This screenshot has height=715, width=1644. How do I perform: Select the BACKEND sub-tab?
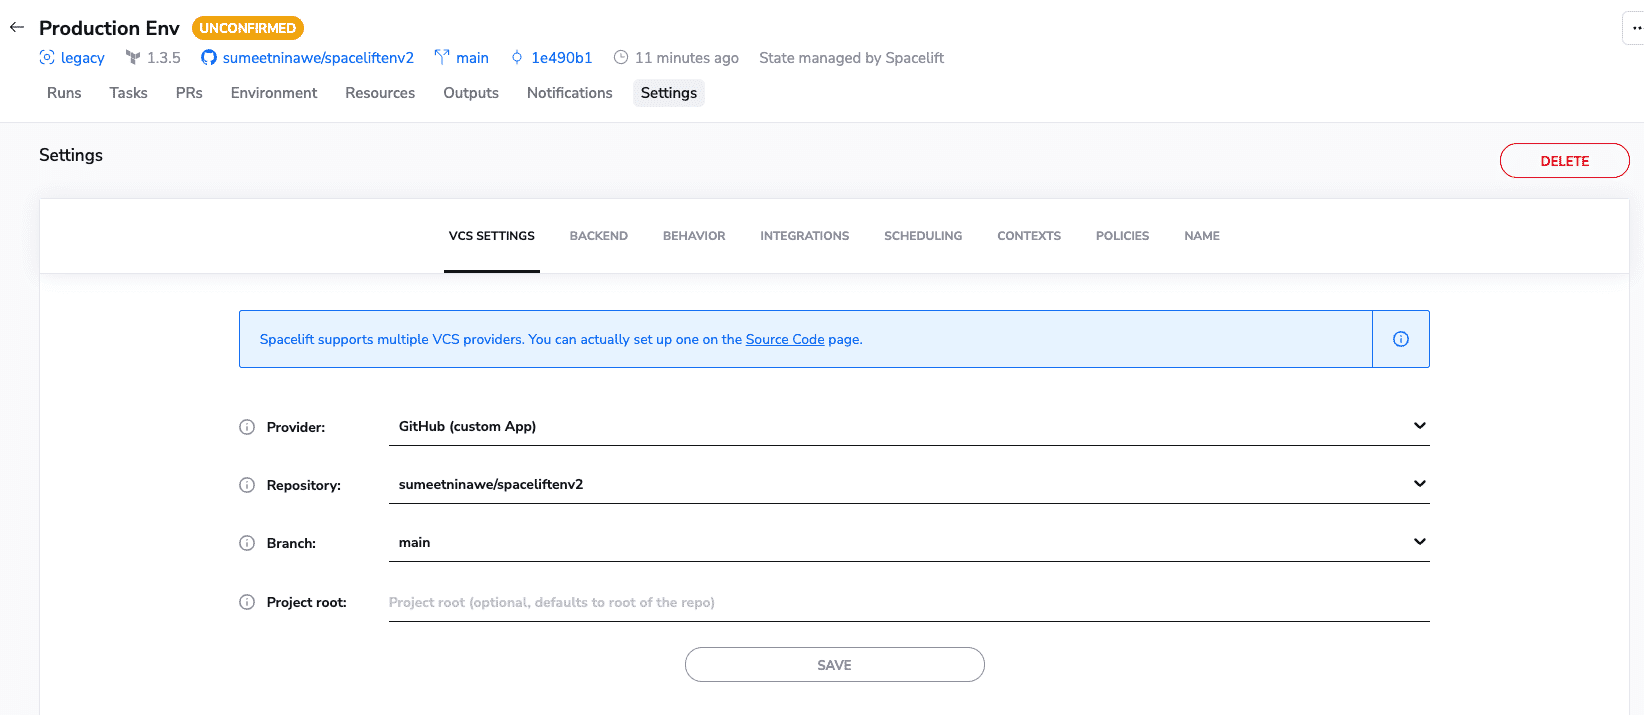pos(599,236)
